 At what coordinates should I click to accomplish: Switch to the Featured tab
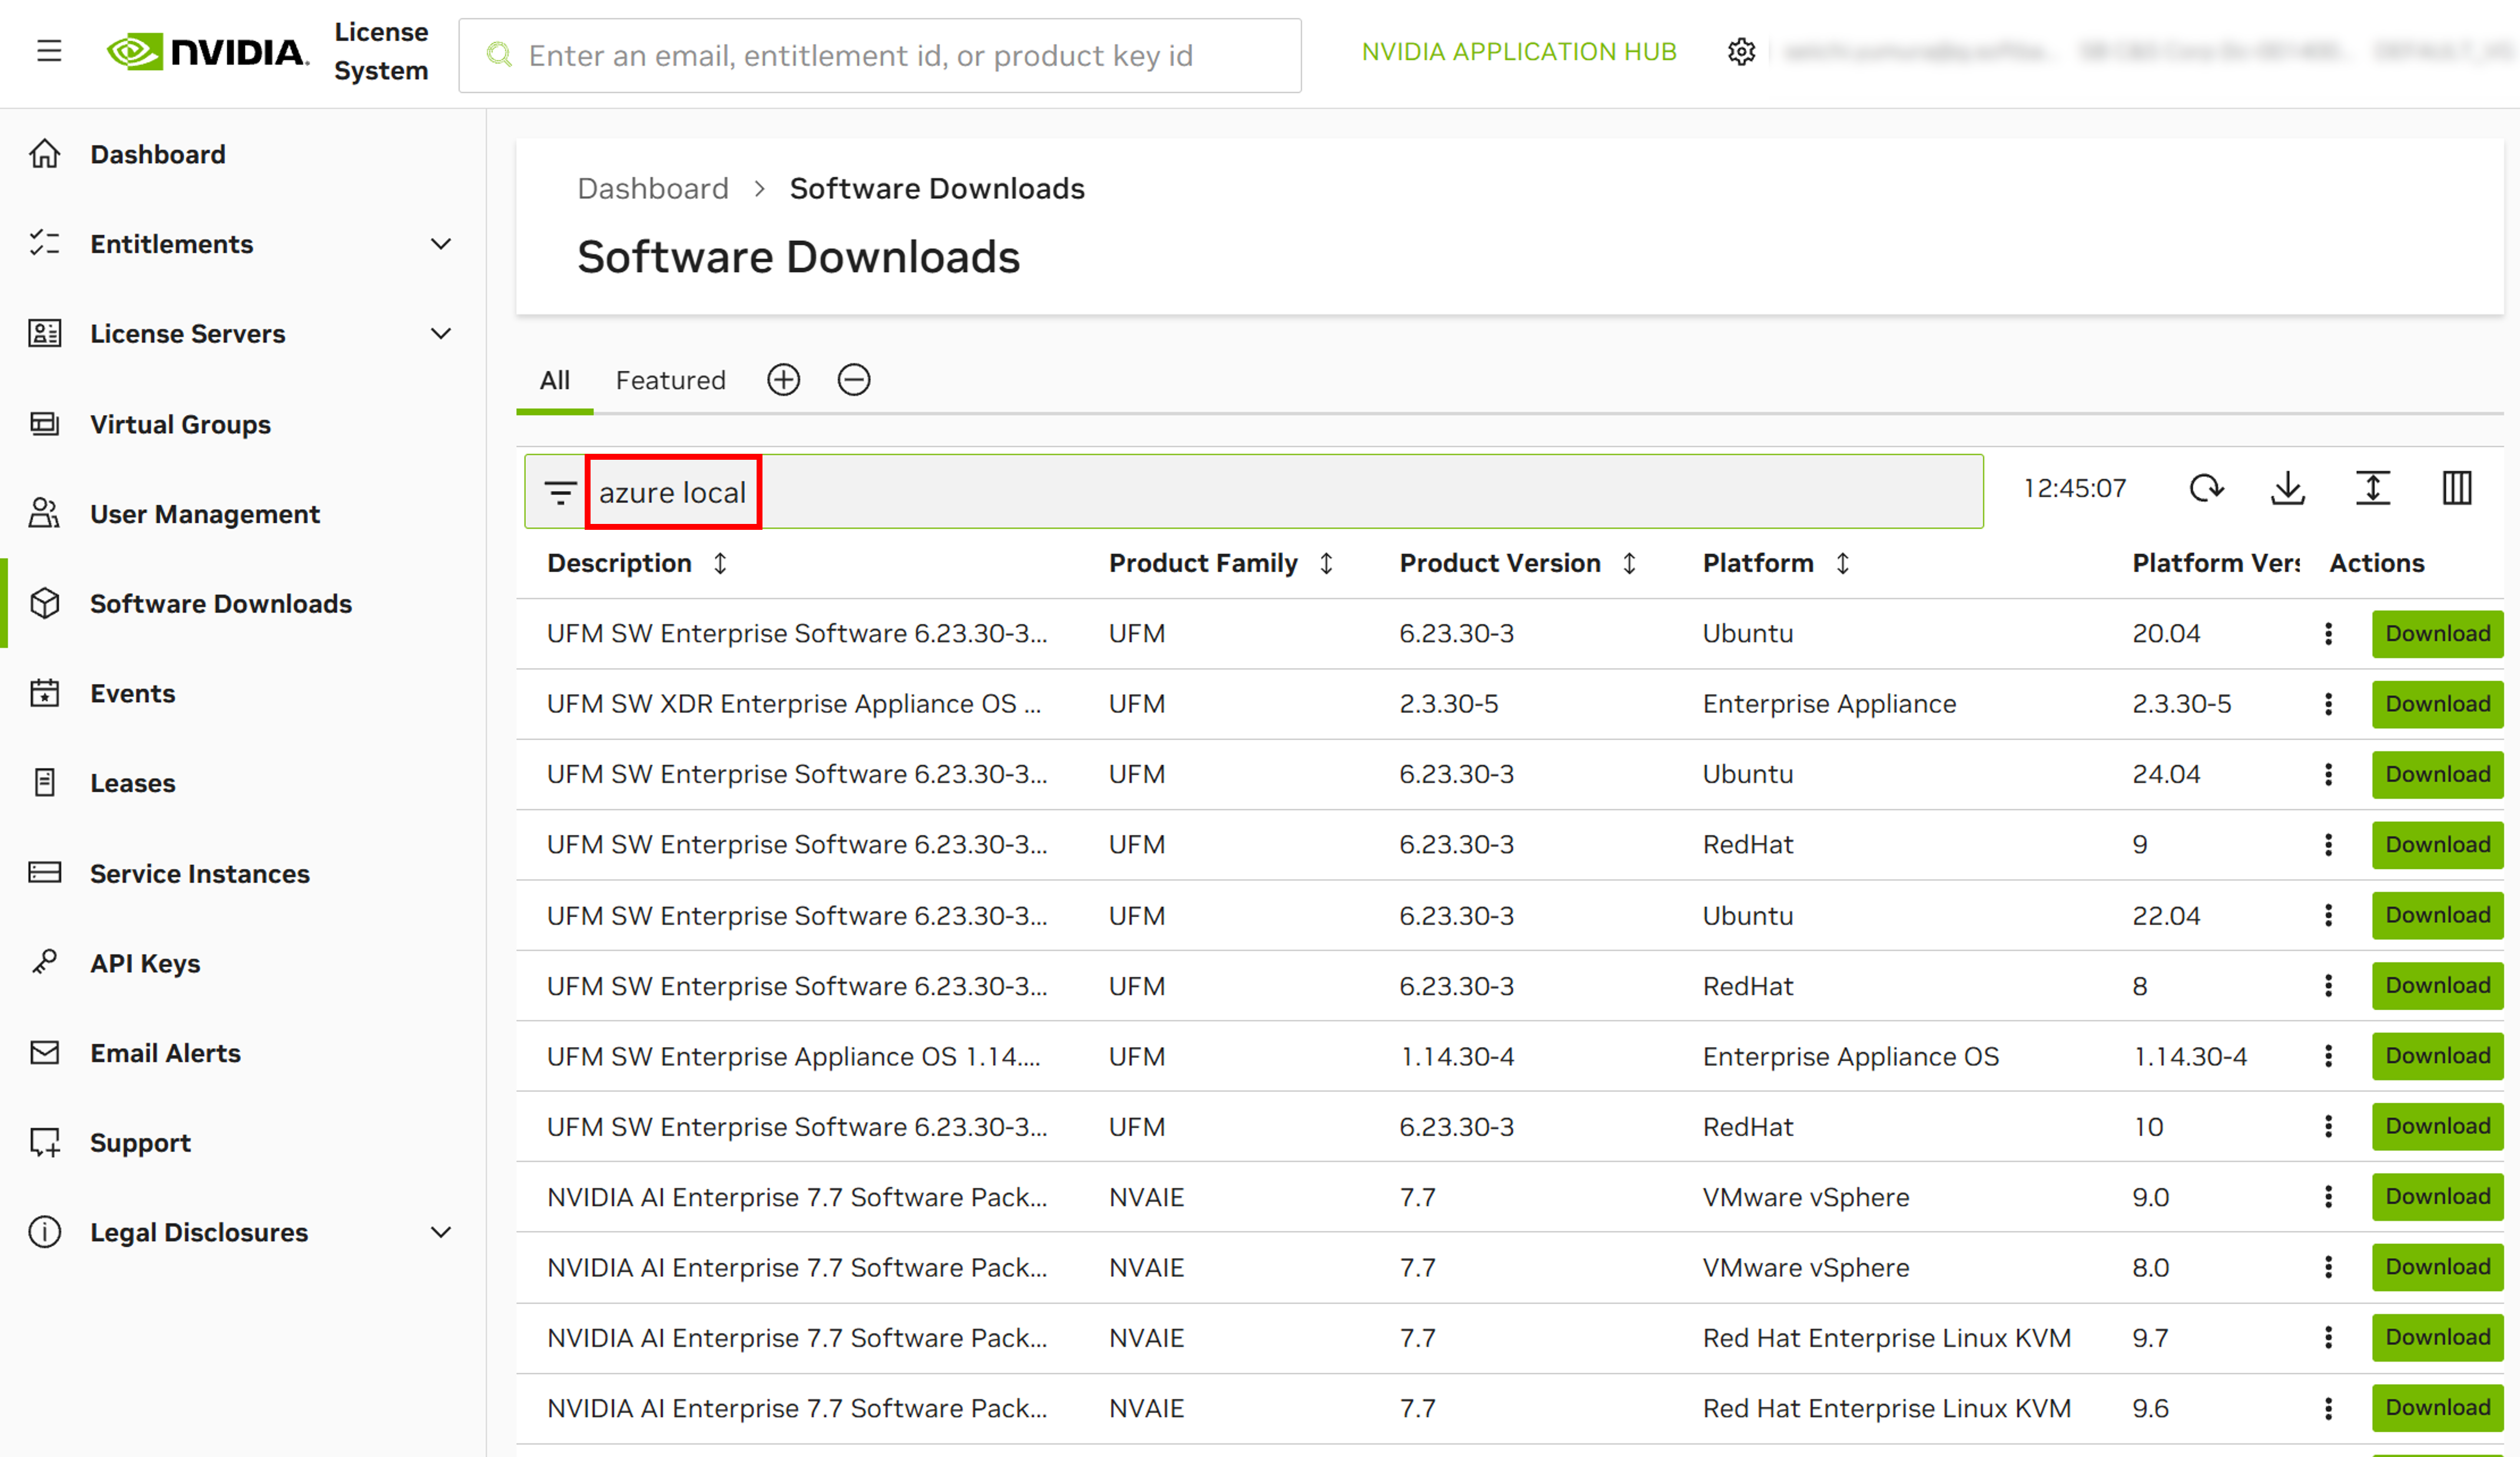coord(670,381)
